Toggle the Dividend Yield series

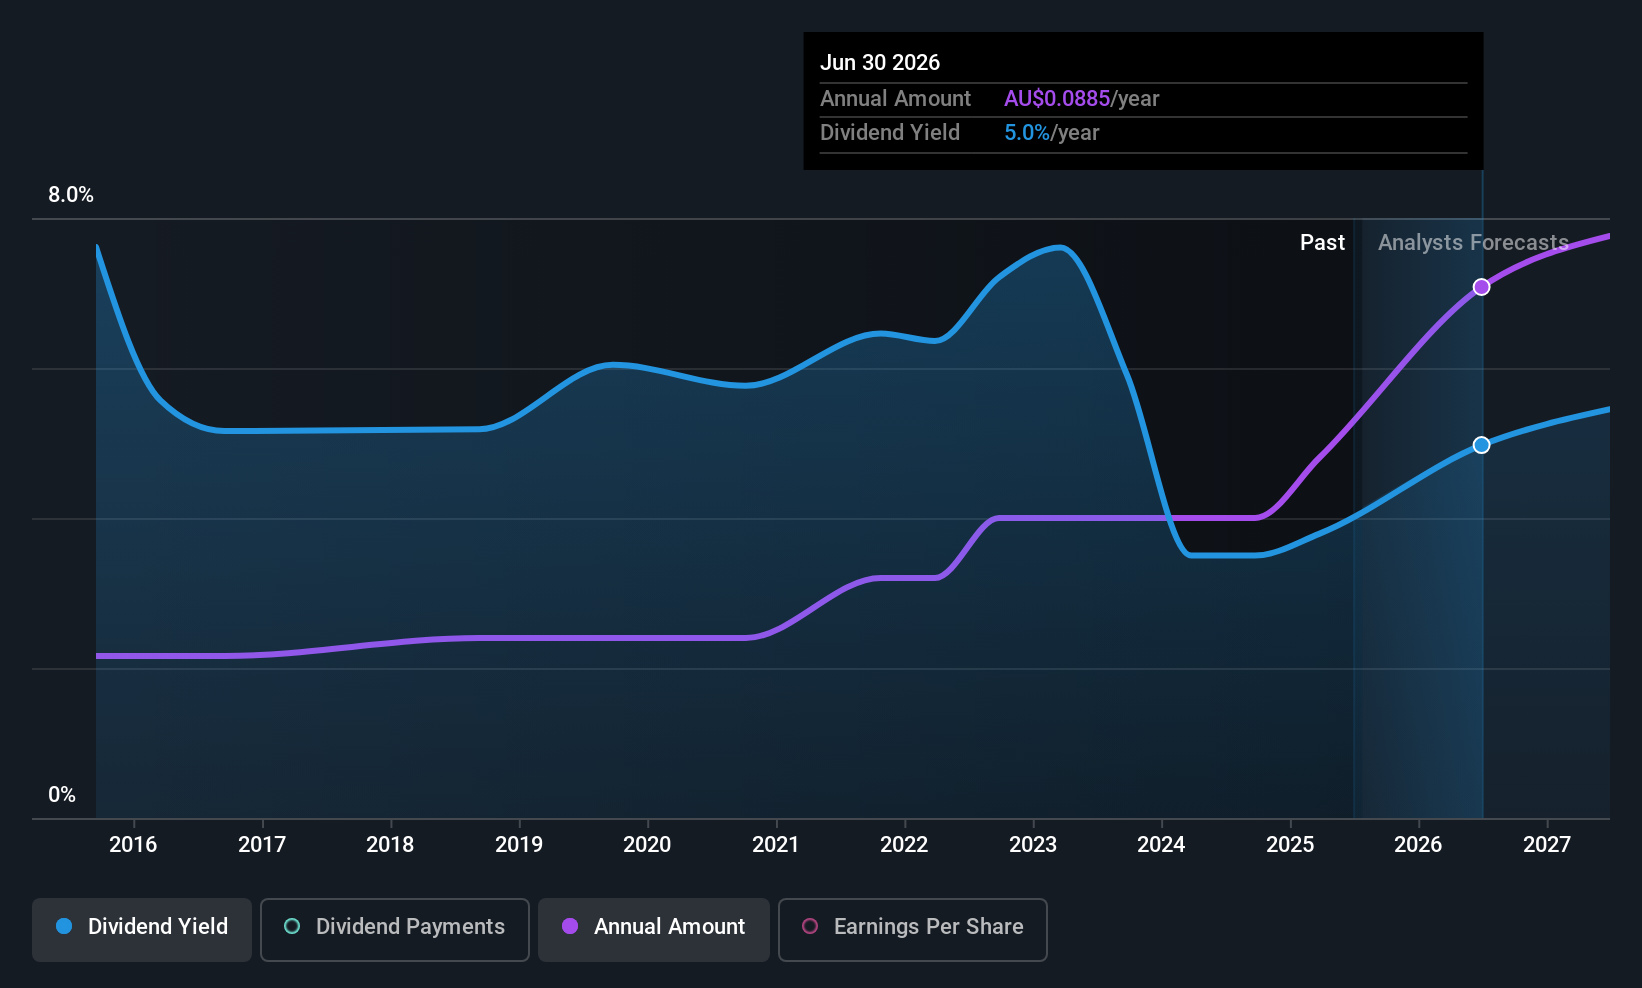[x=142, y=929]
